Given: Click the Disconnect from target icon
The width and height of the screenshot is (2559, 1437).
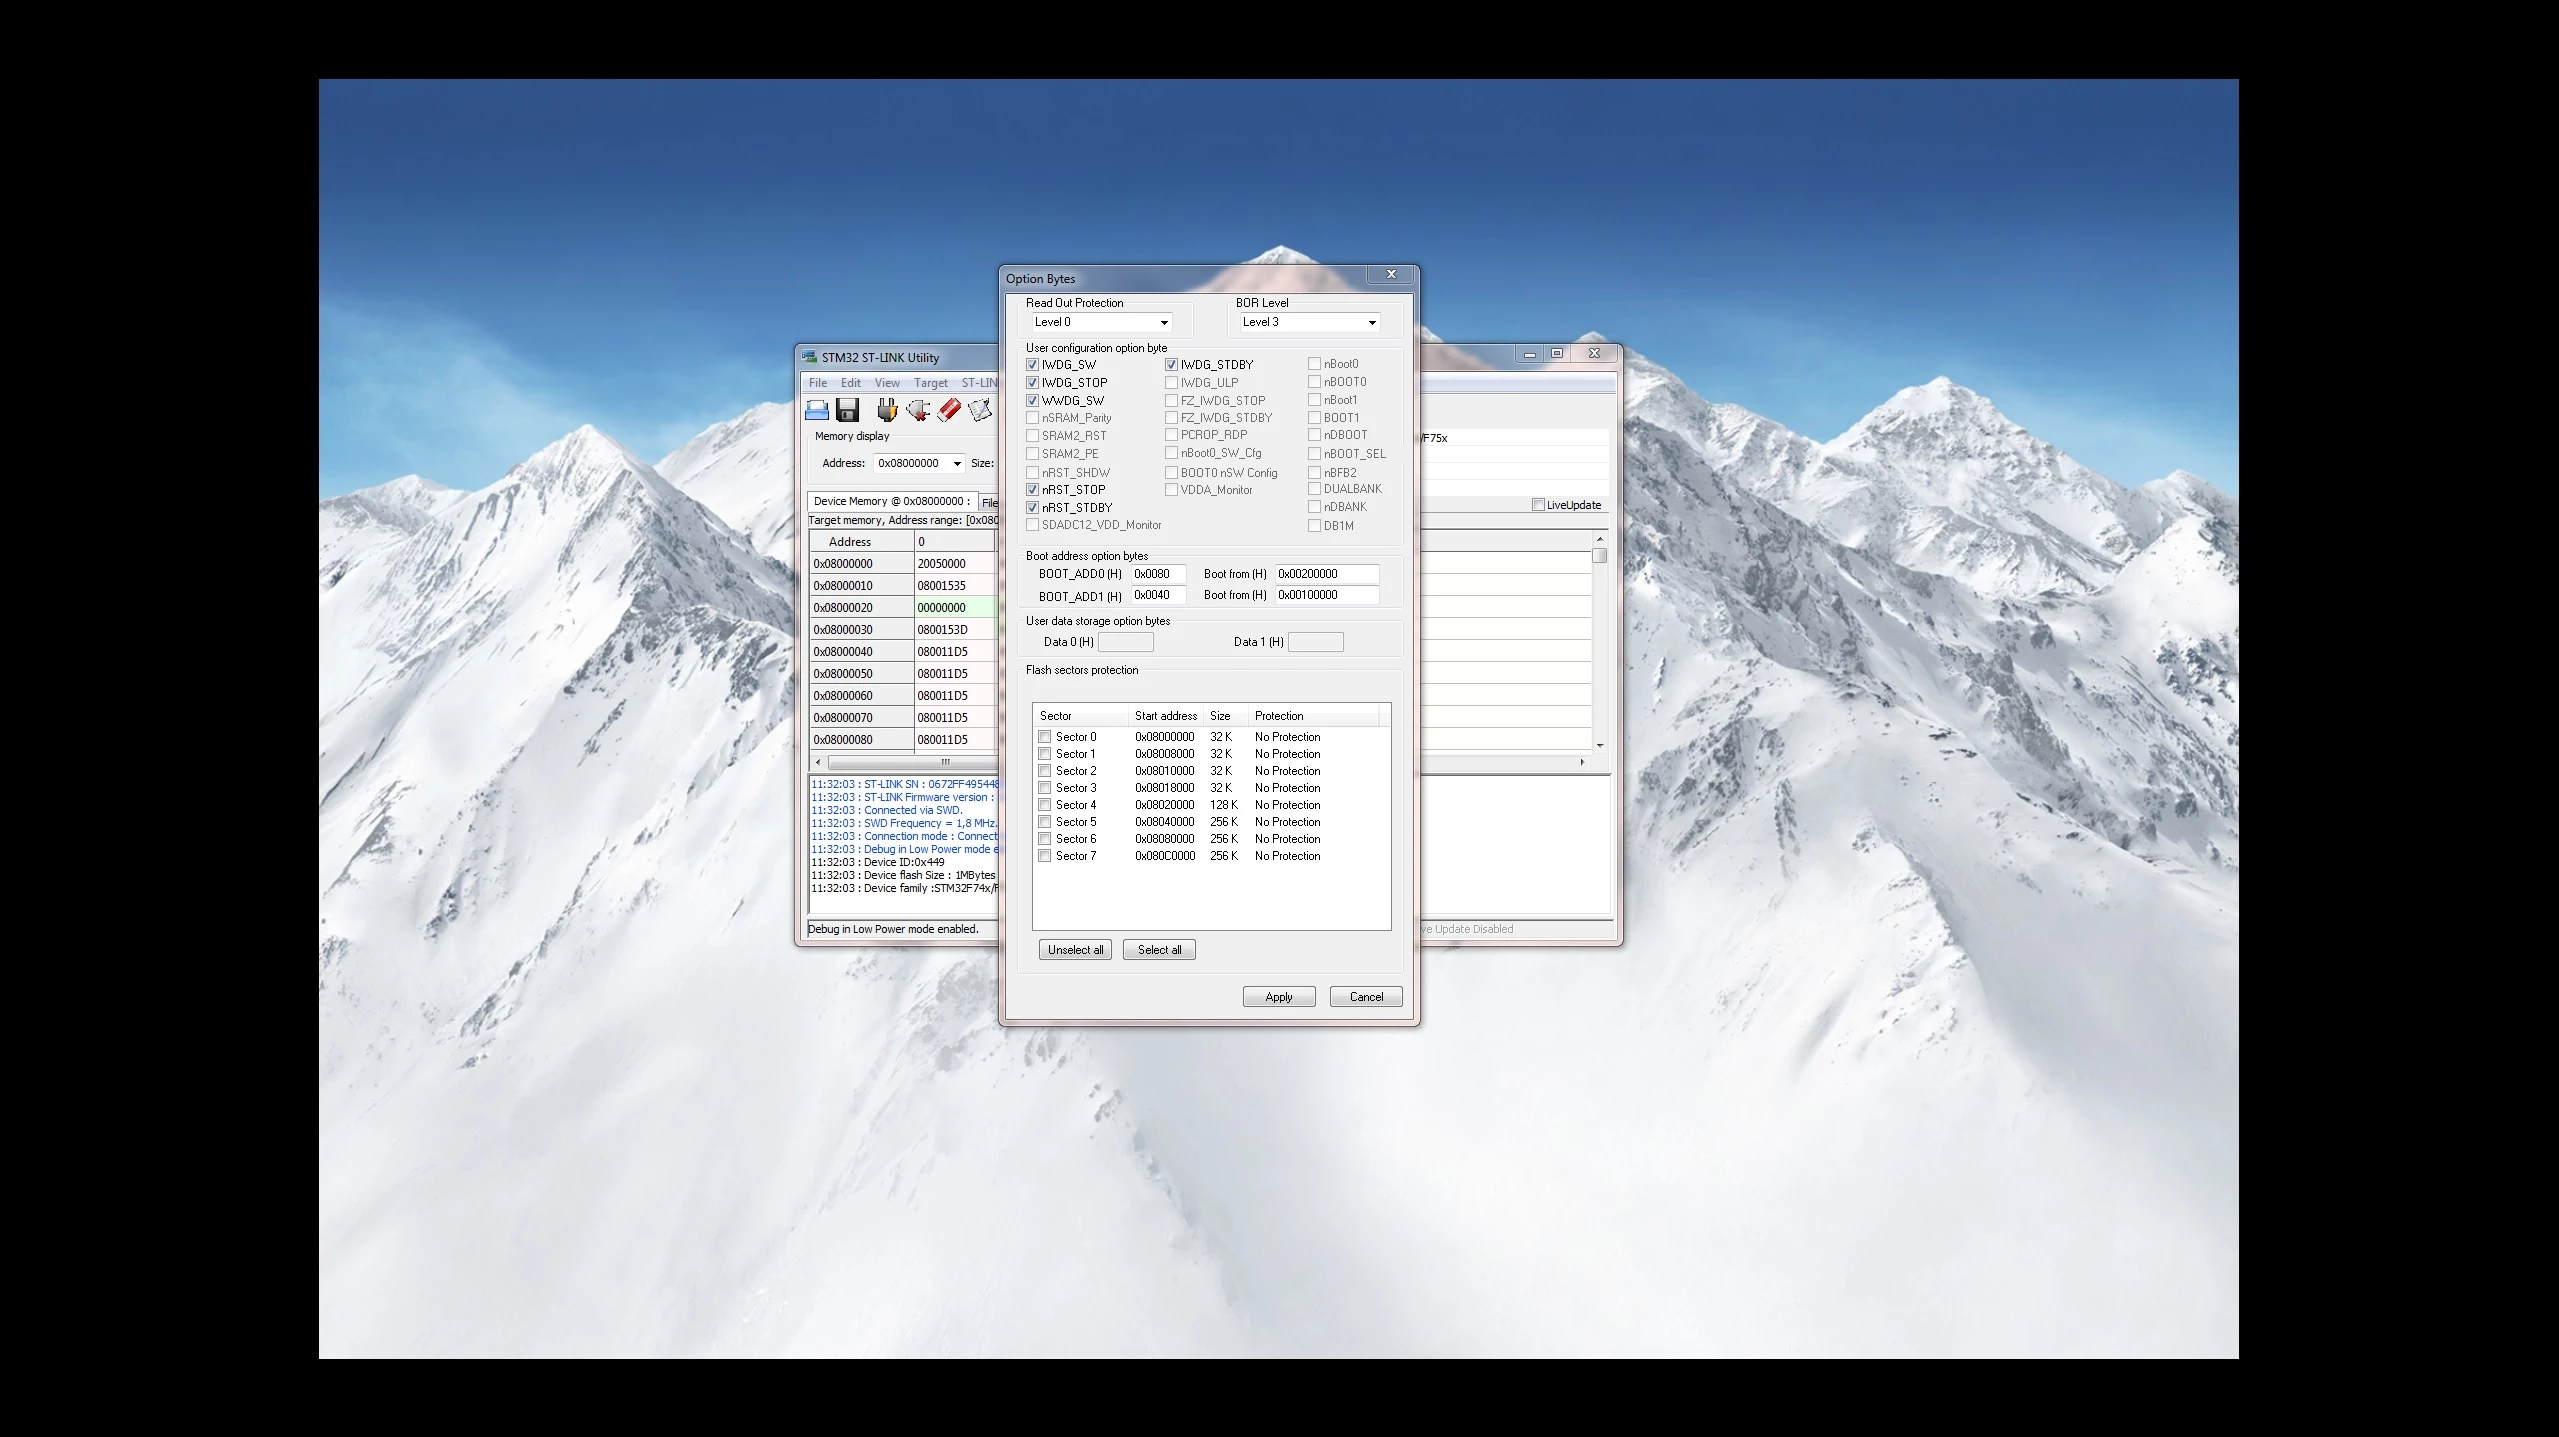Looking at the screenshot, I should [918, 410].
